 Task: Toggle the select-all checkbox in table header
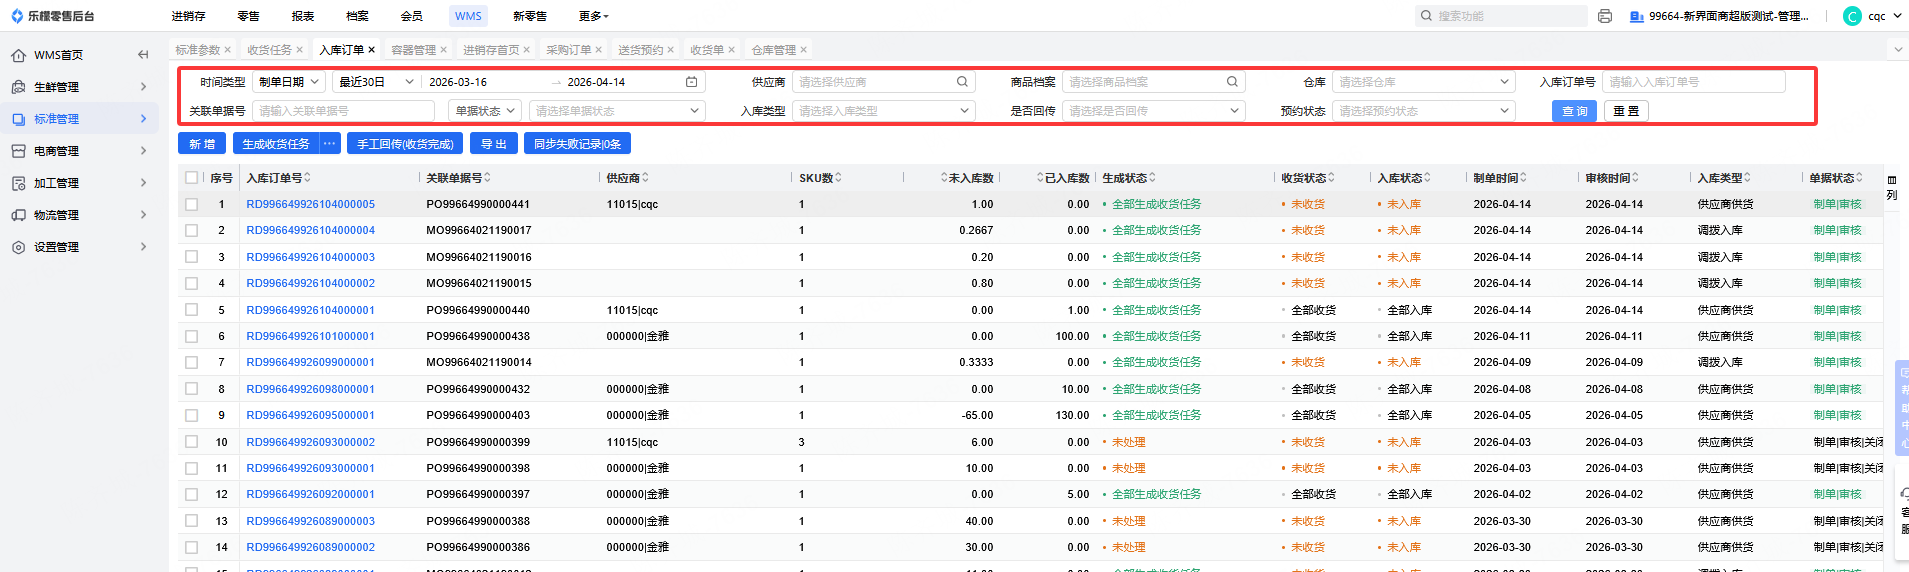pos(191,178)
